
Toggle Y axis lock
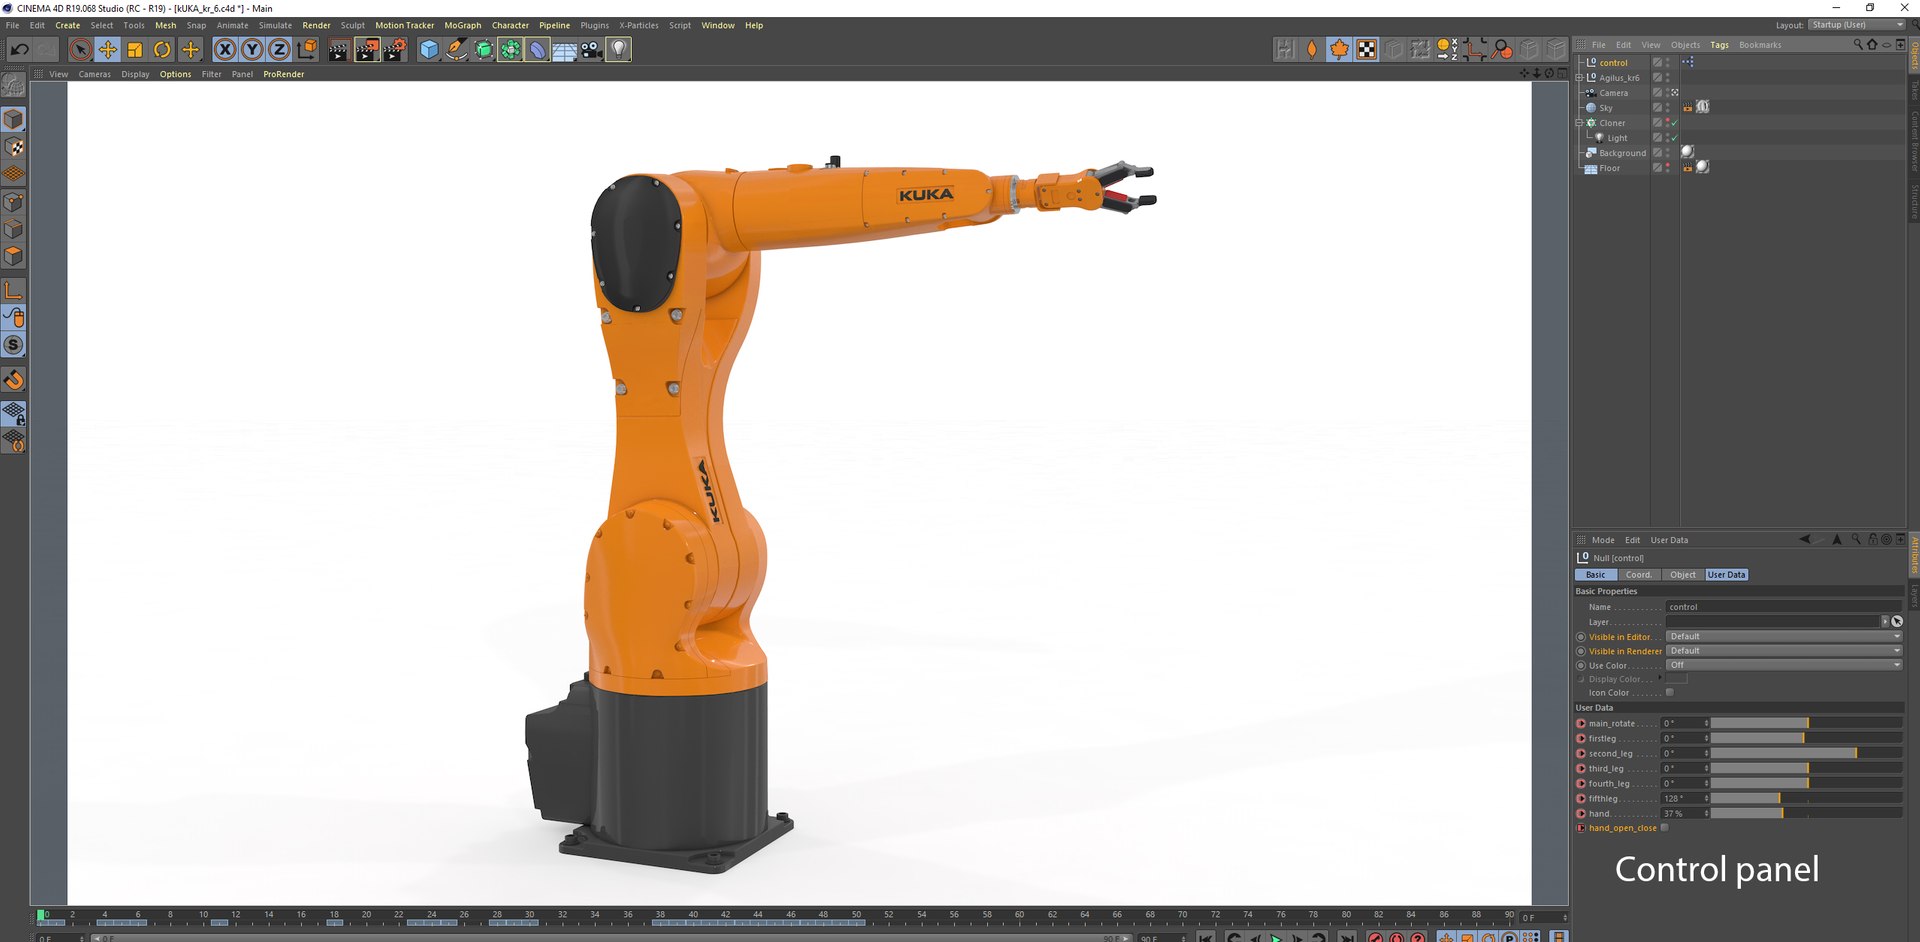pyautogui.click(x=252, y=49)
